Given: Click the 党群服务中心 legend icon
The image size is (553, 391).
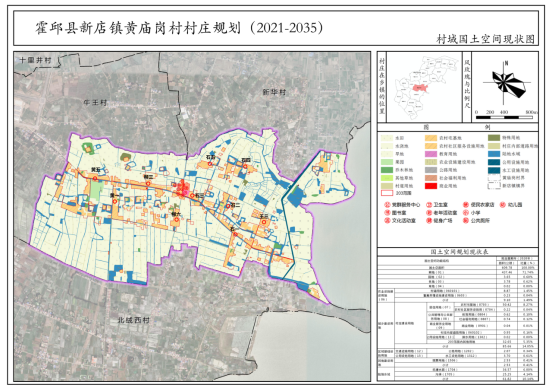Looking at the screenshot, I should click(387, 204).
